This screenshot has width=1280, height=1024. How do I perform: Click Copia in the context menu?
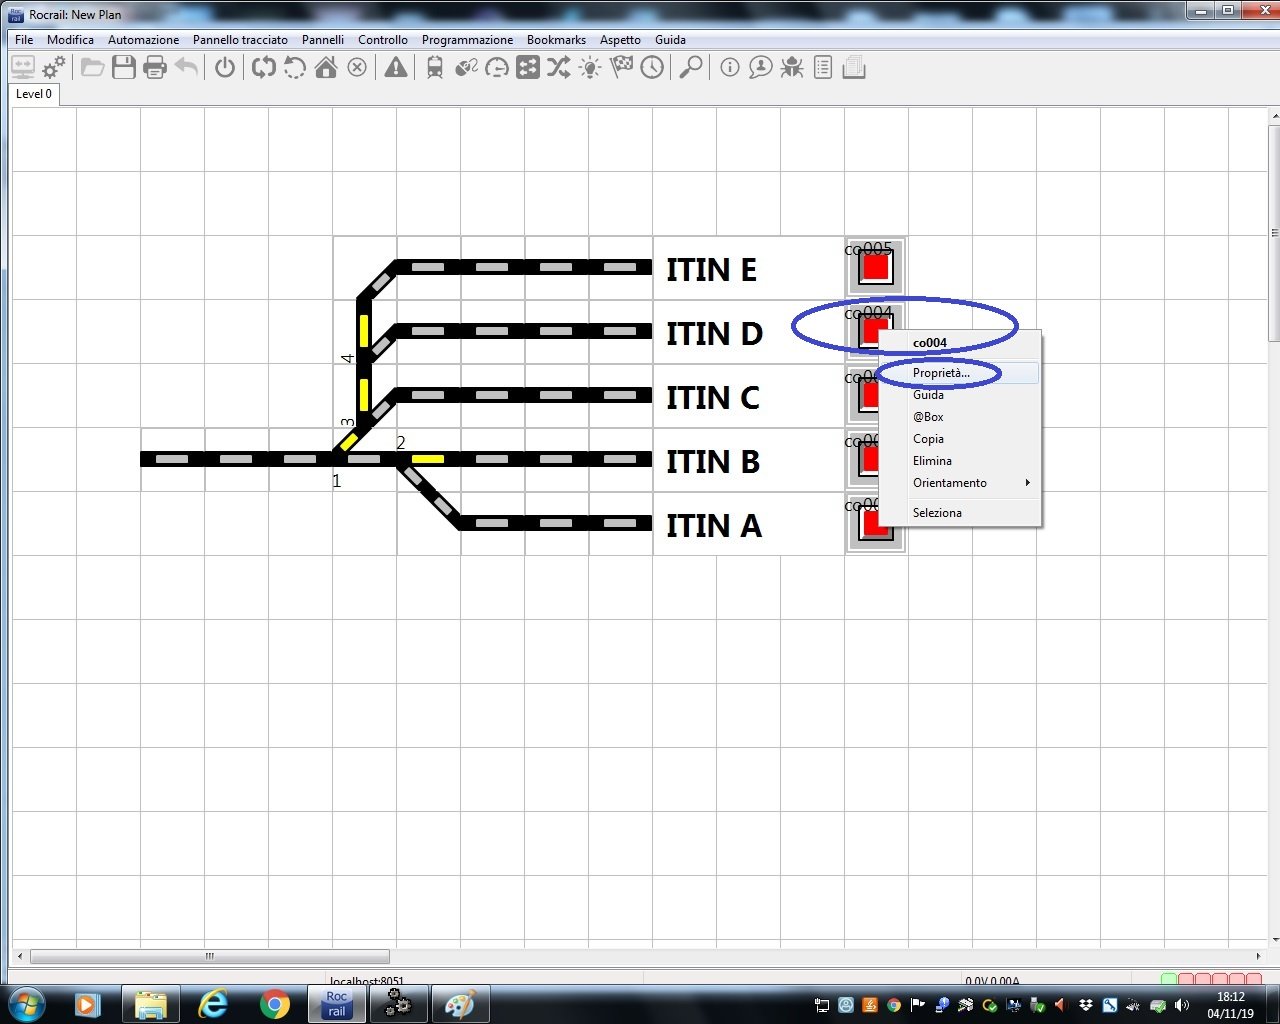coord(928,439)
